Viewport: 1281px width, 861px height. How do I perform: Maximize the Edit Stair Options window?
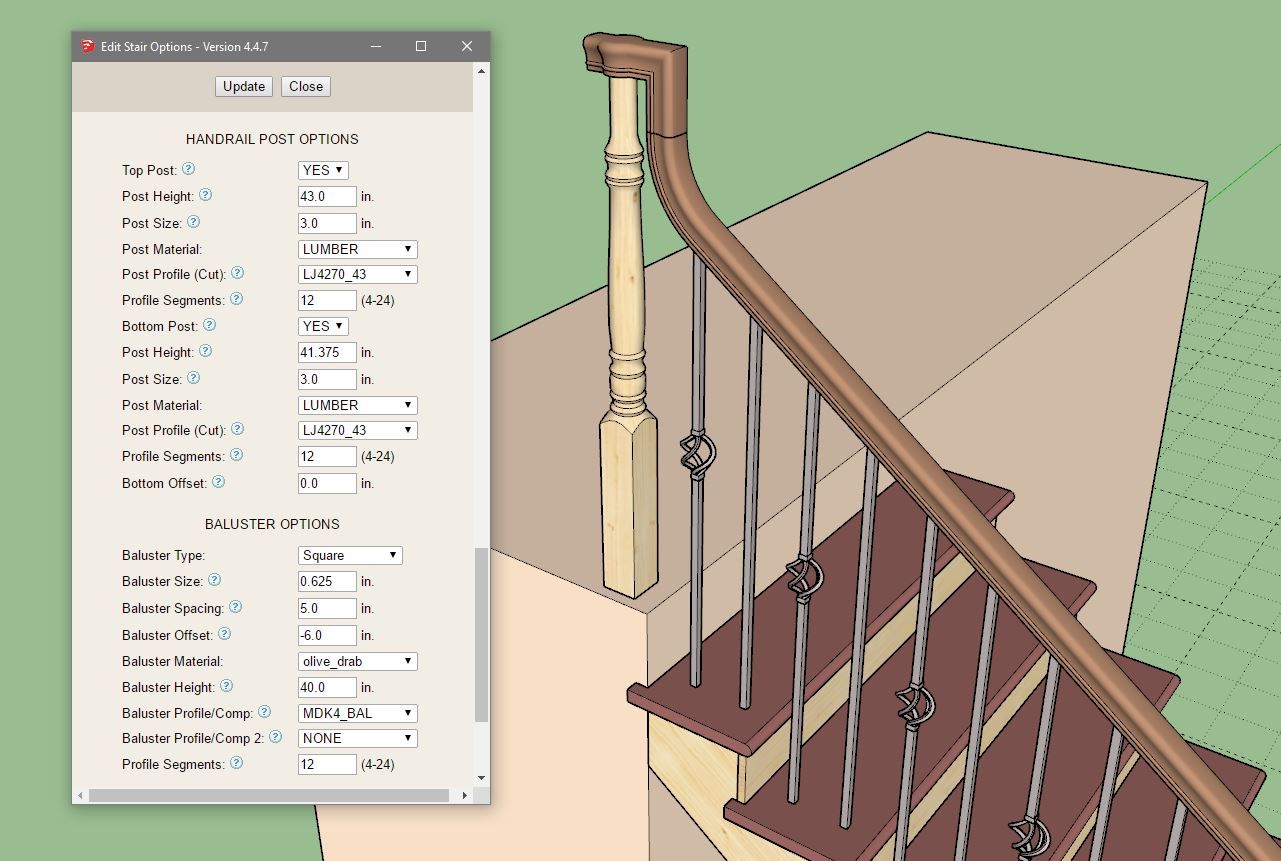click(421, 46)
